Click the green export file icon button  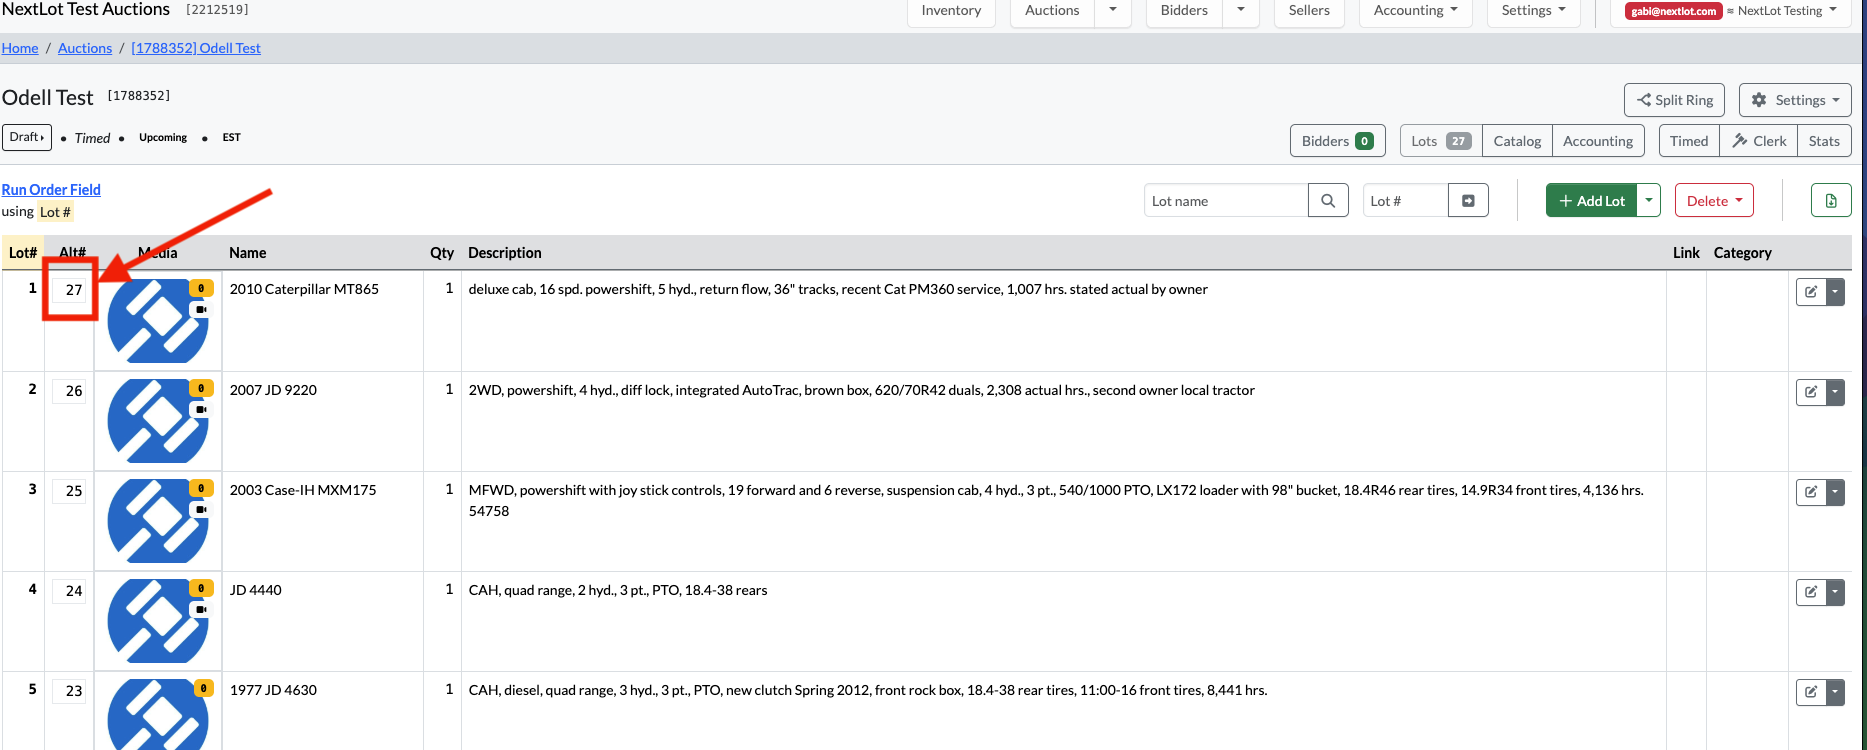click(x=1831, y=200)
